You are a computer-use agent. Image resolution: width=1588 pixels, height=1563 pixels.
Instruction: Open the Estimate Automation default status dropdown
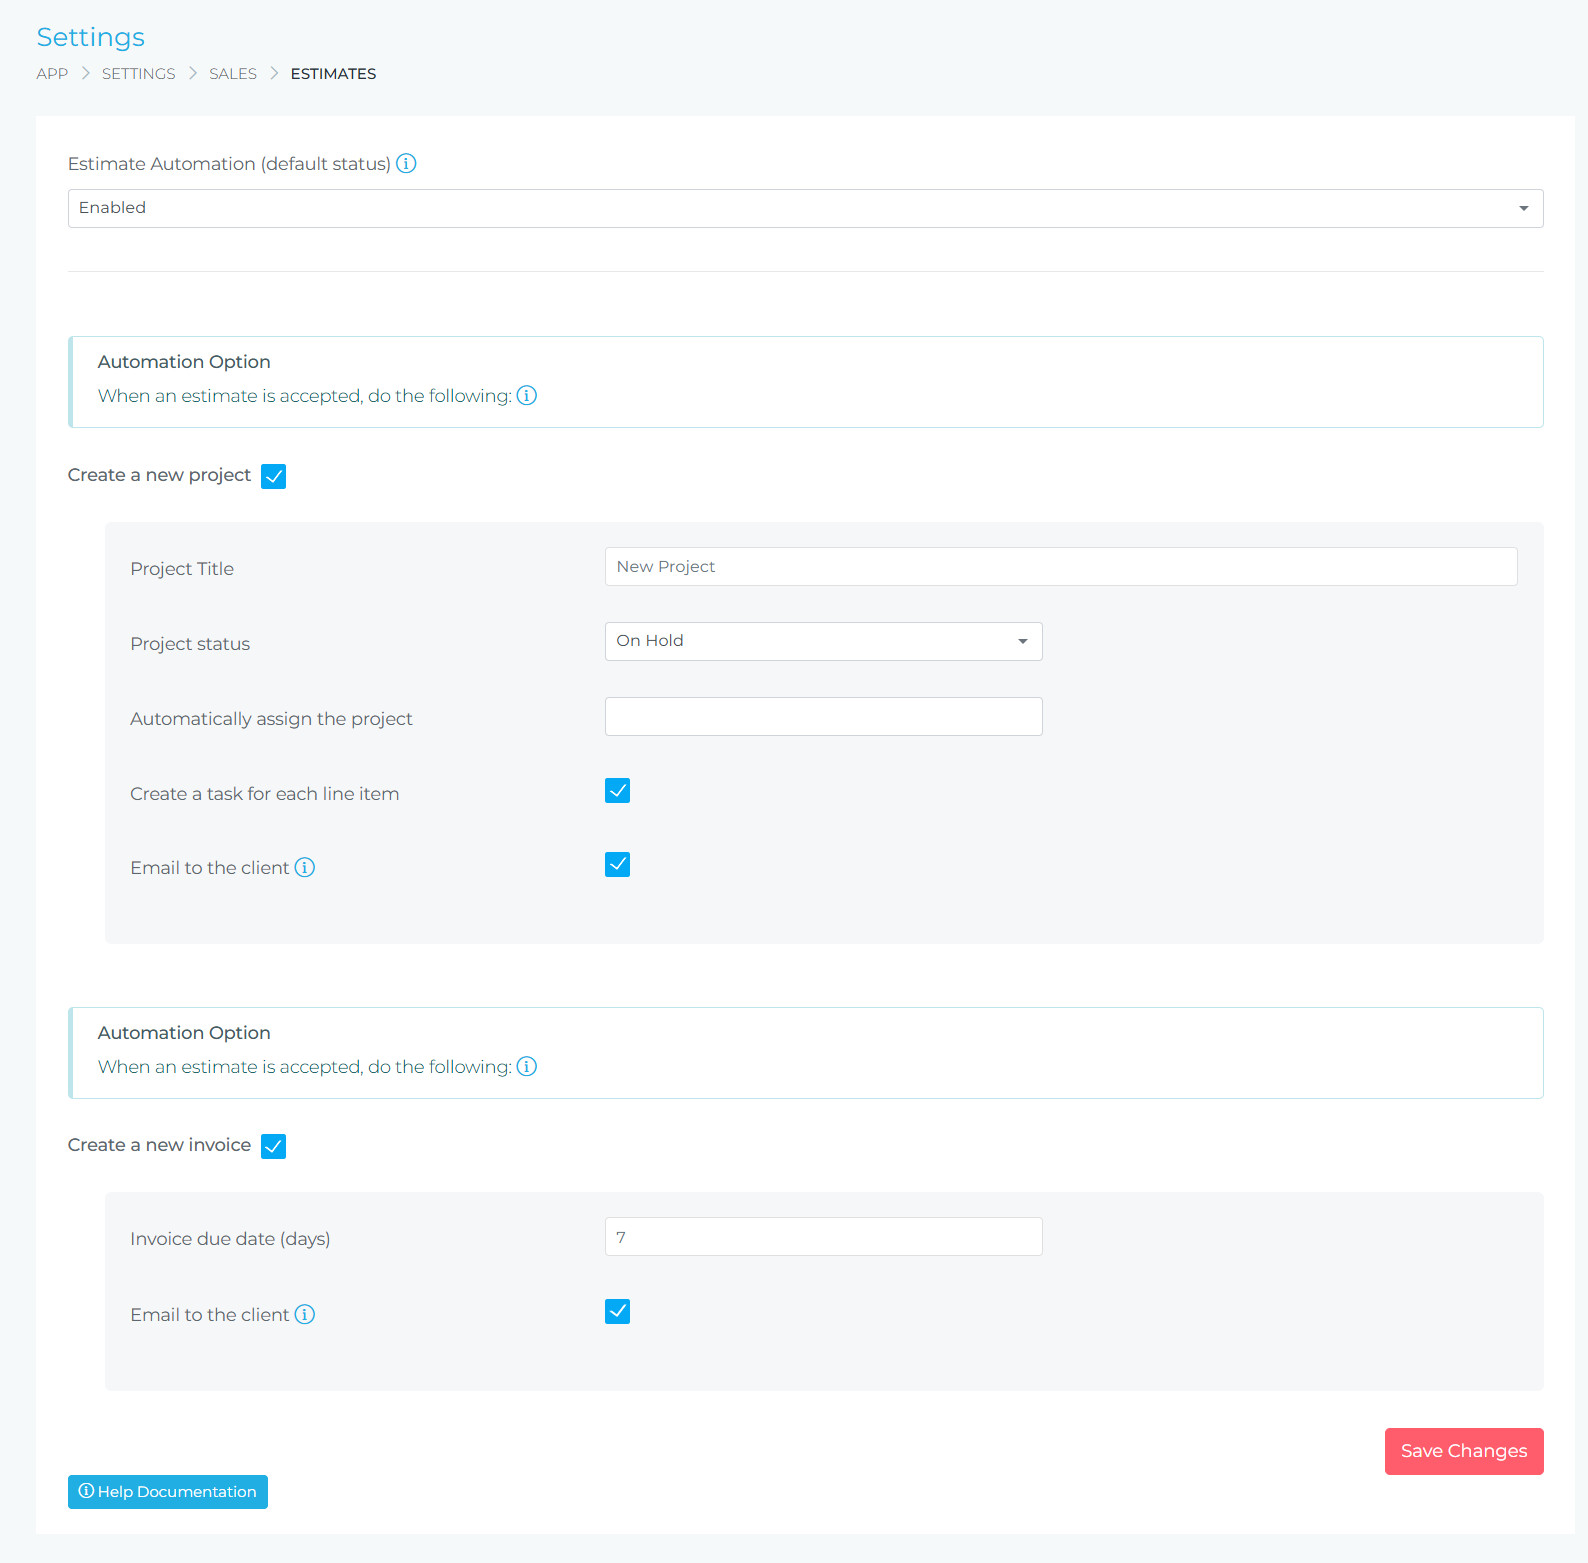pos(805,208)
